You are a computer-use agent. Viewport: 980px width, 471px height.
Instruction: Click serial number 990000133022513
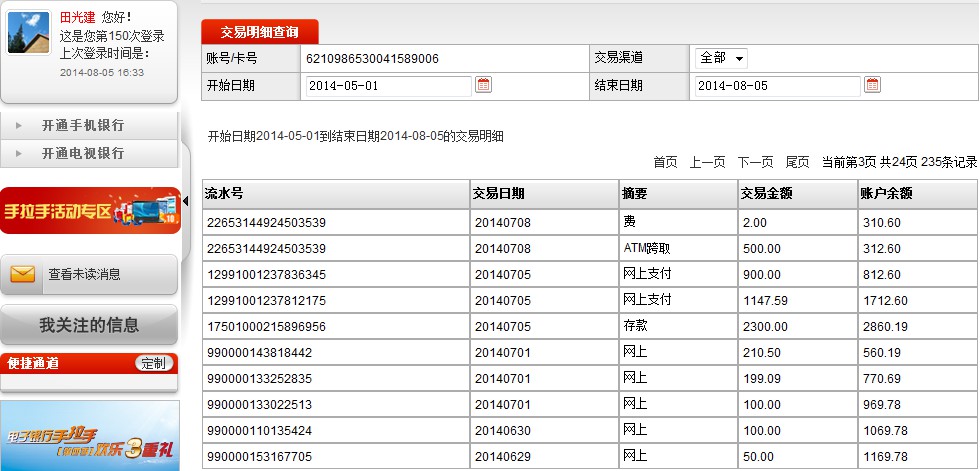(259, 405)
